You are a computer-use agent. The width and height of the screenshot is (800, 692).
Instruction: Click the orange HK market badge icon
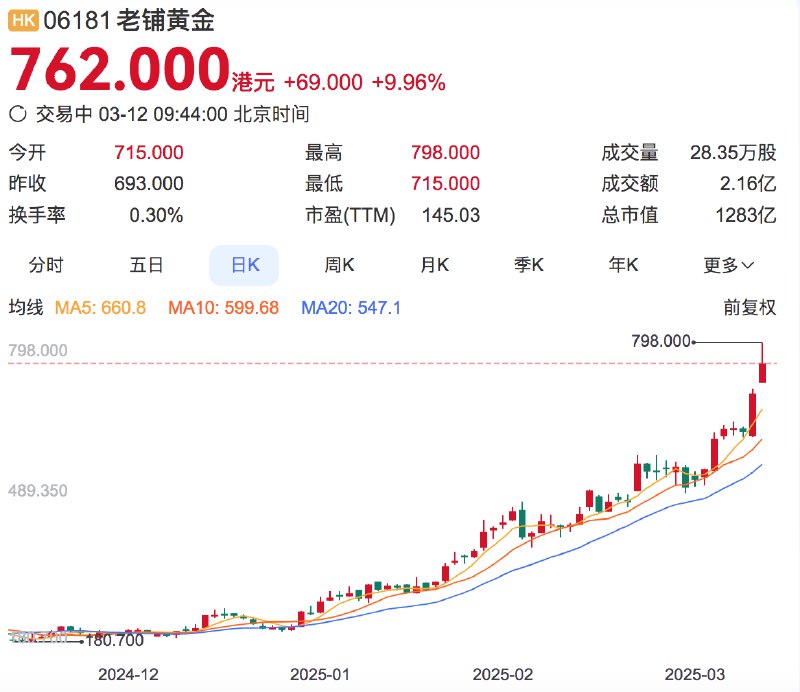(x=23, y=21)
